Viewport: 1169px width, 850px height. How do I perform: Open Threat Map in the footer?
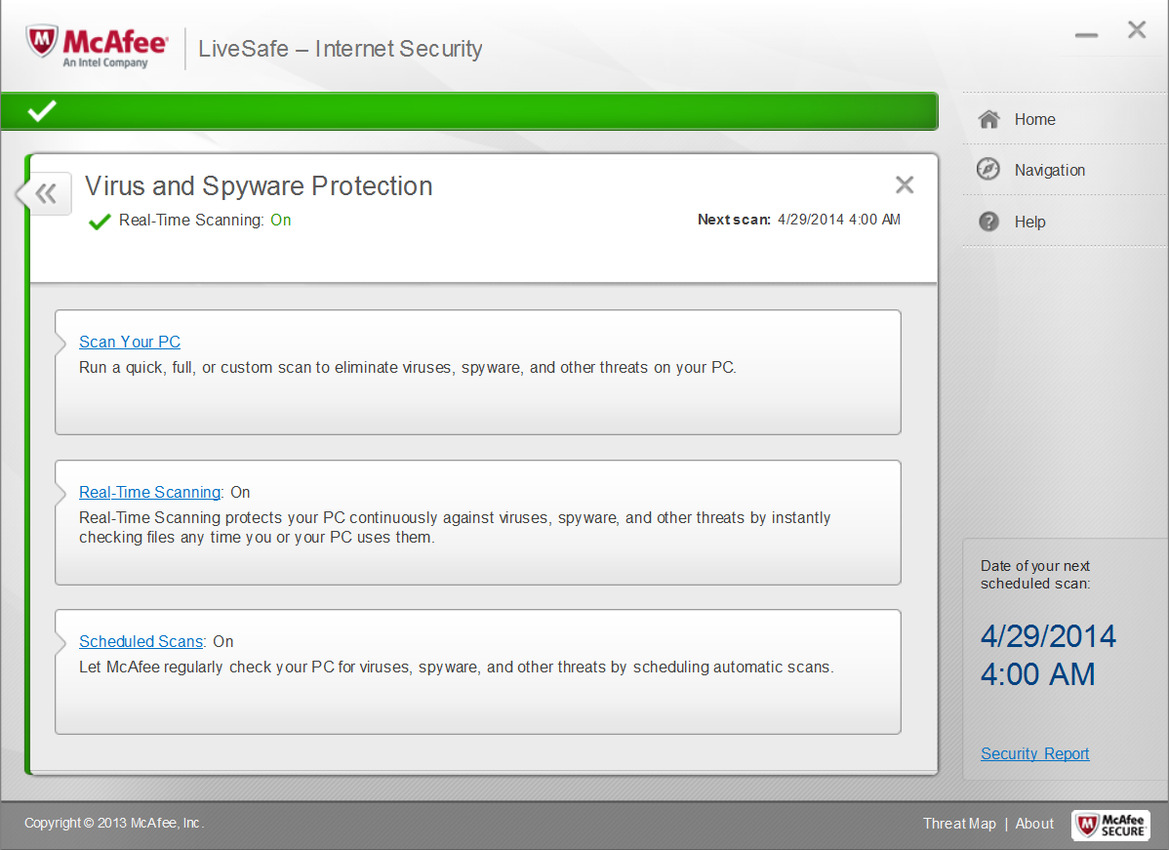coord(959,823)
